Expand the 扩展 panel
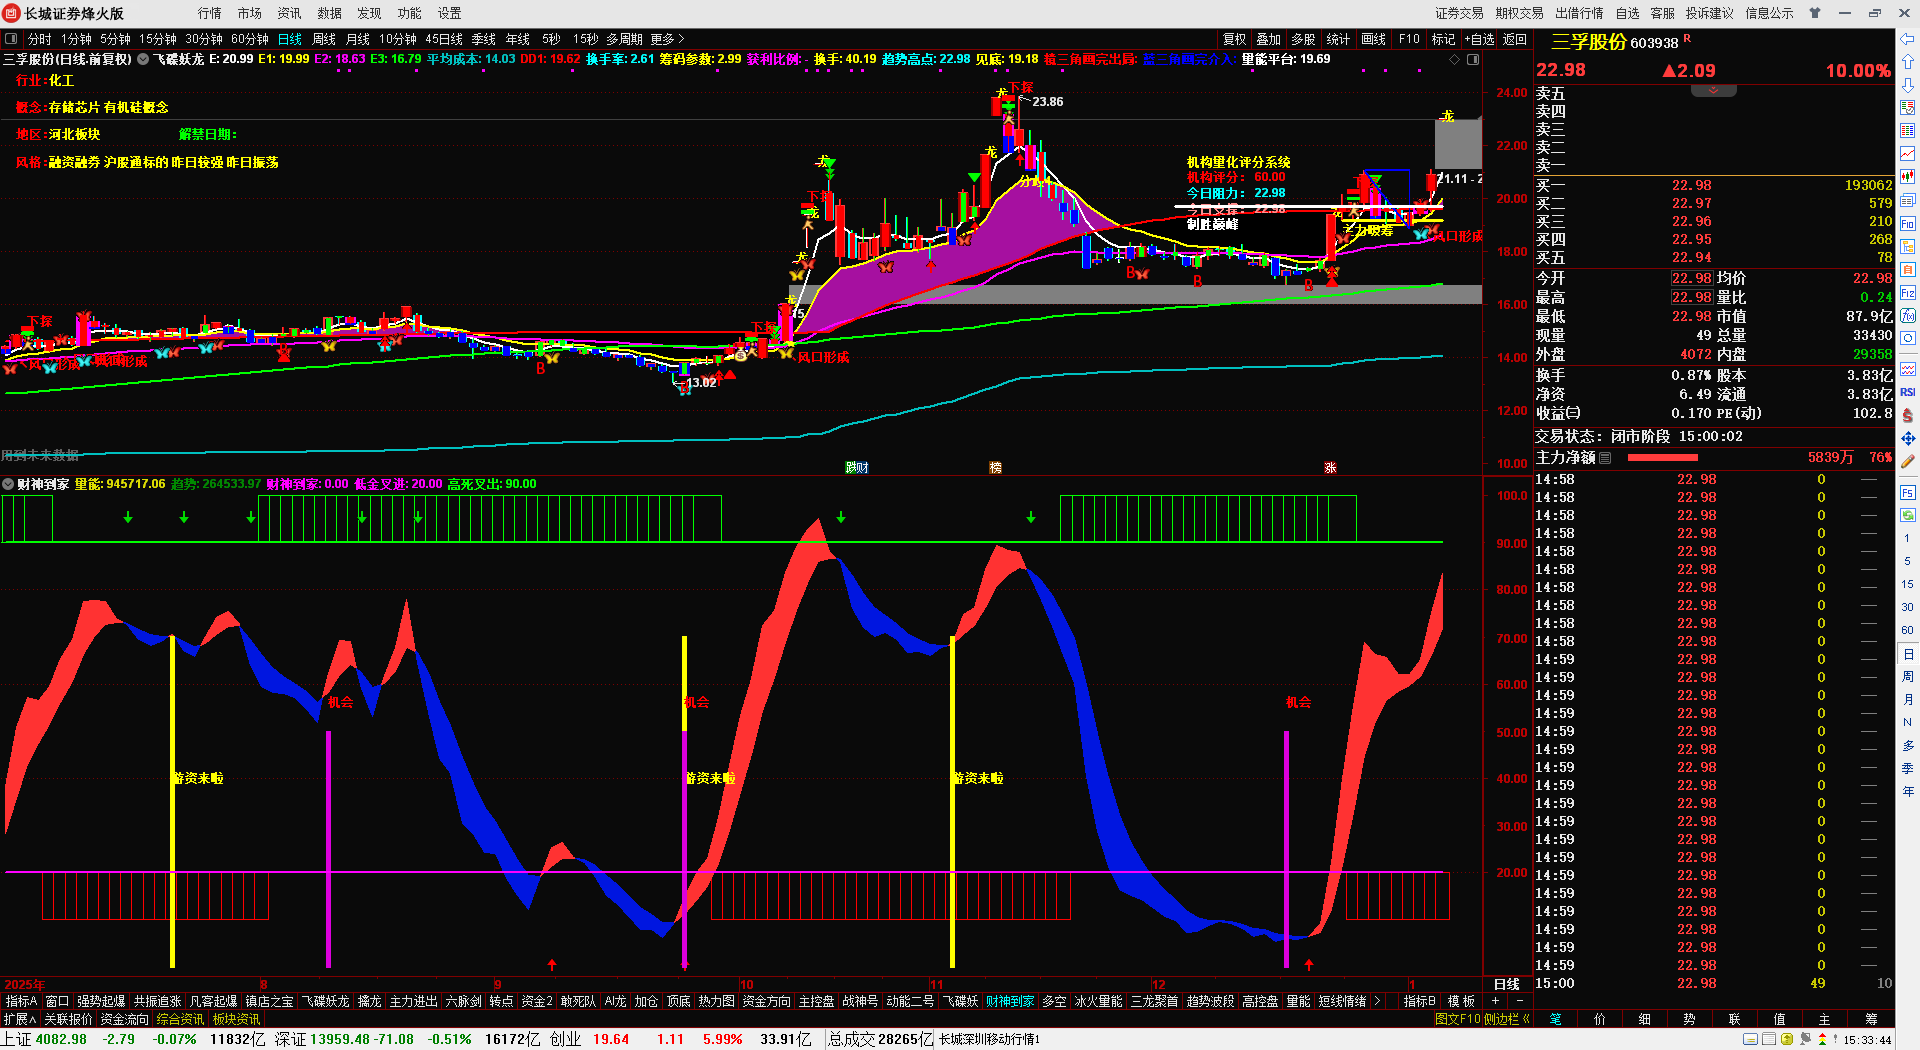Image resolution: width=1920 pixels, height=1050 pixels. point(19,1019)
